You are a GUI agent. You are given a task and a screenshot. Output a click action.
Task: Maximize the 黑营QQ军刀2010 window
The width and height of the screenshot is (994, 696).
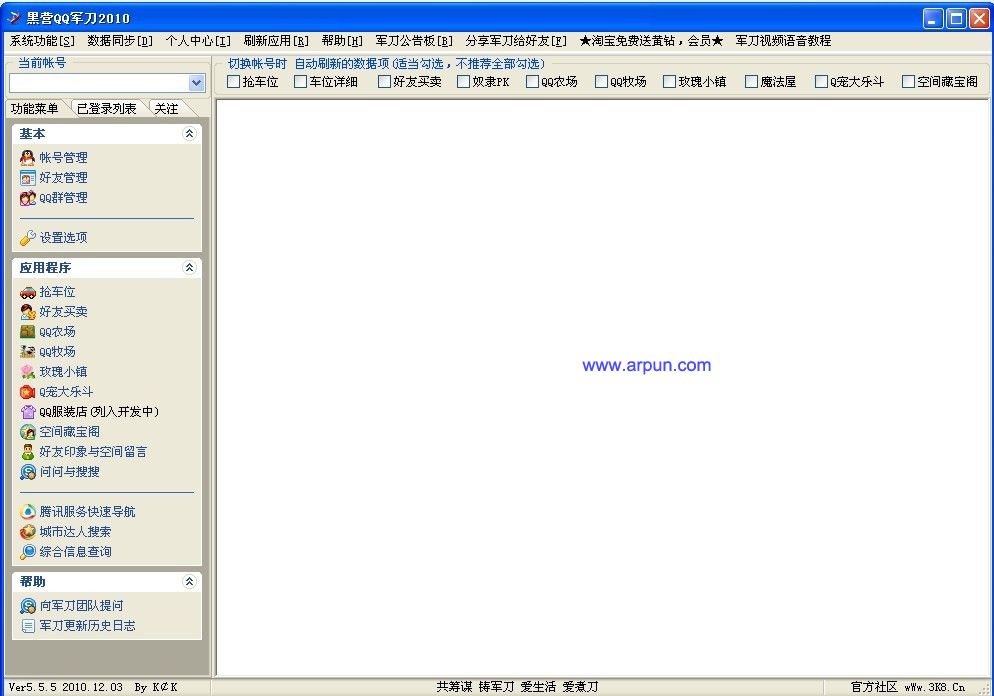[x=956, y=18]
